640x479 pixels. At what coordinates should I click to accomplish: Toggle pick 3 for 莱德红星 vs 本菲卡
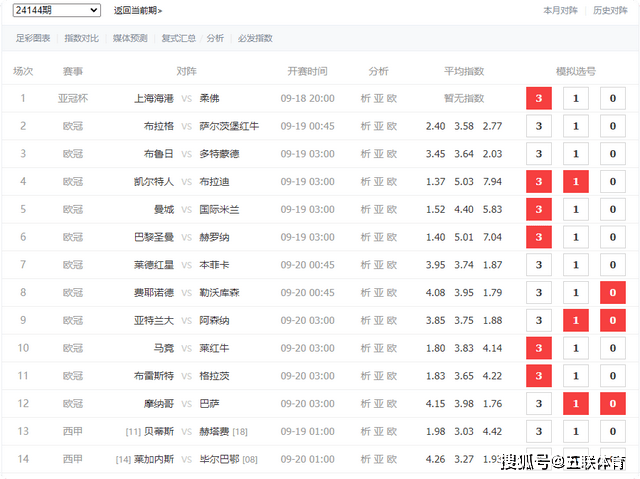pos(539,265)
